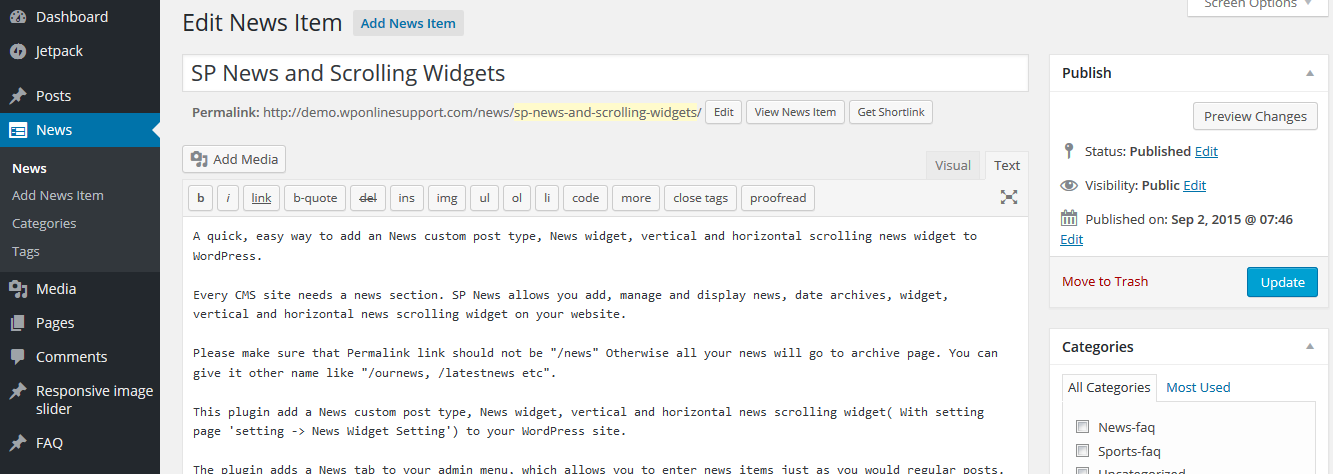This screenshot has height=474, width=1333.
Task: Click the news item title field
Action: [x=605, y=73]
